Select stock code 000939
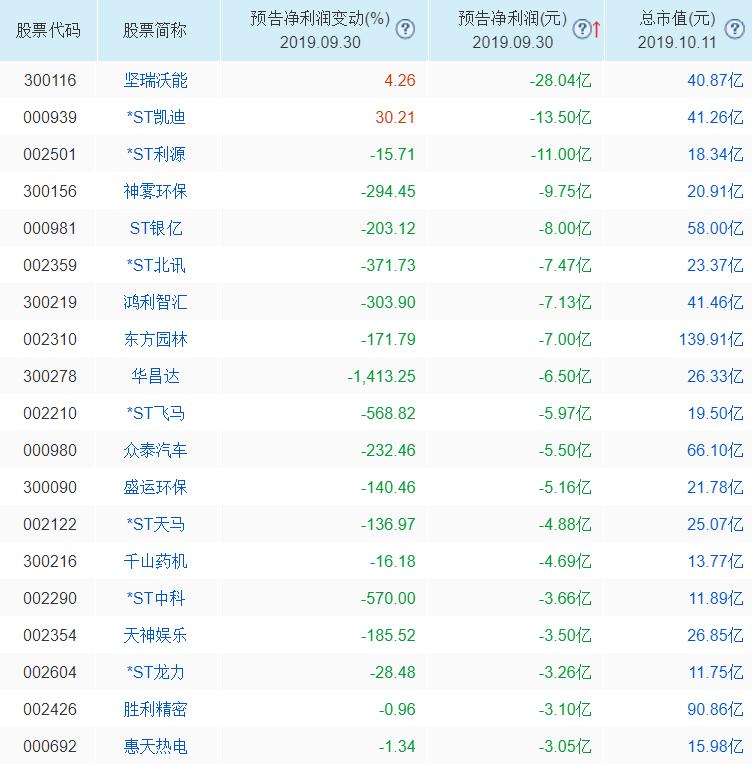 pyautogui.click(x=50, y=117)
